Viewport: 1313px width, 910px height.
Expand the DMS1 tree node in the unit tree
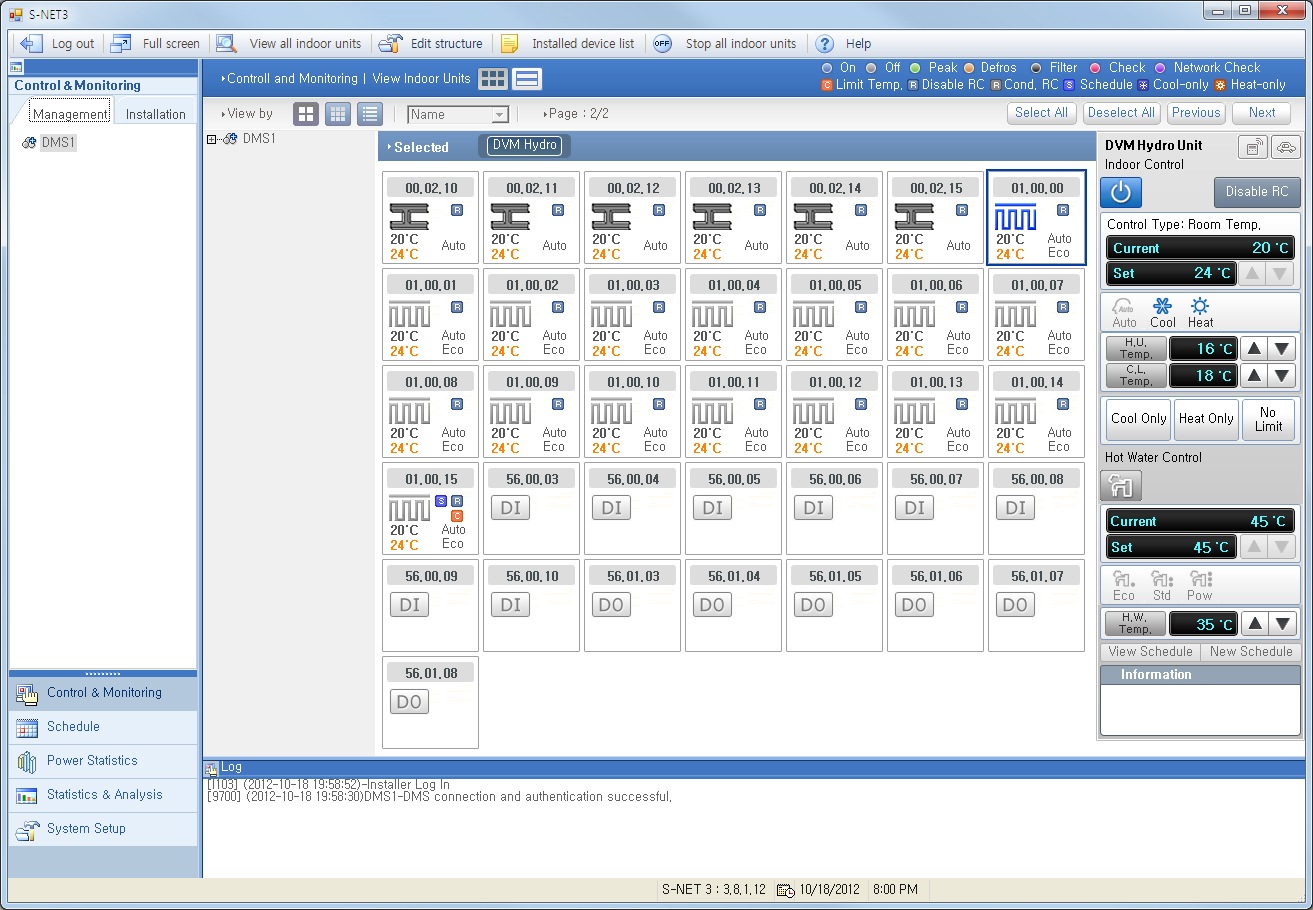[x=212, y=139]
